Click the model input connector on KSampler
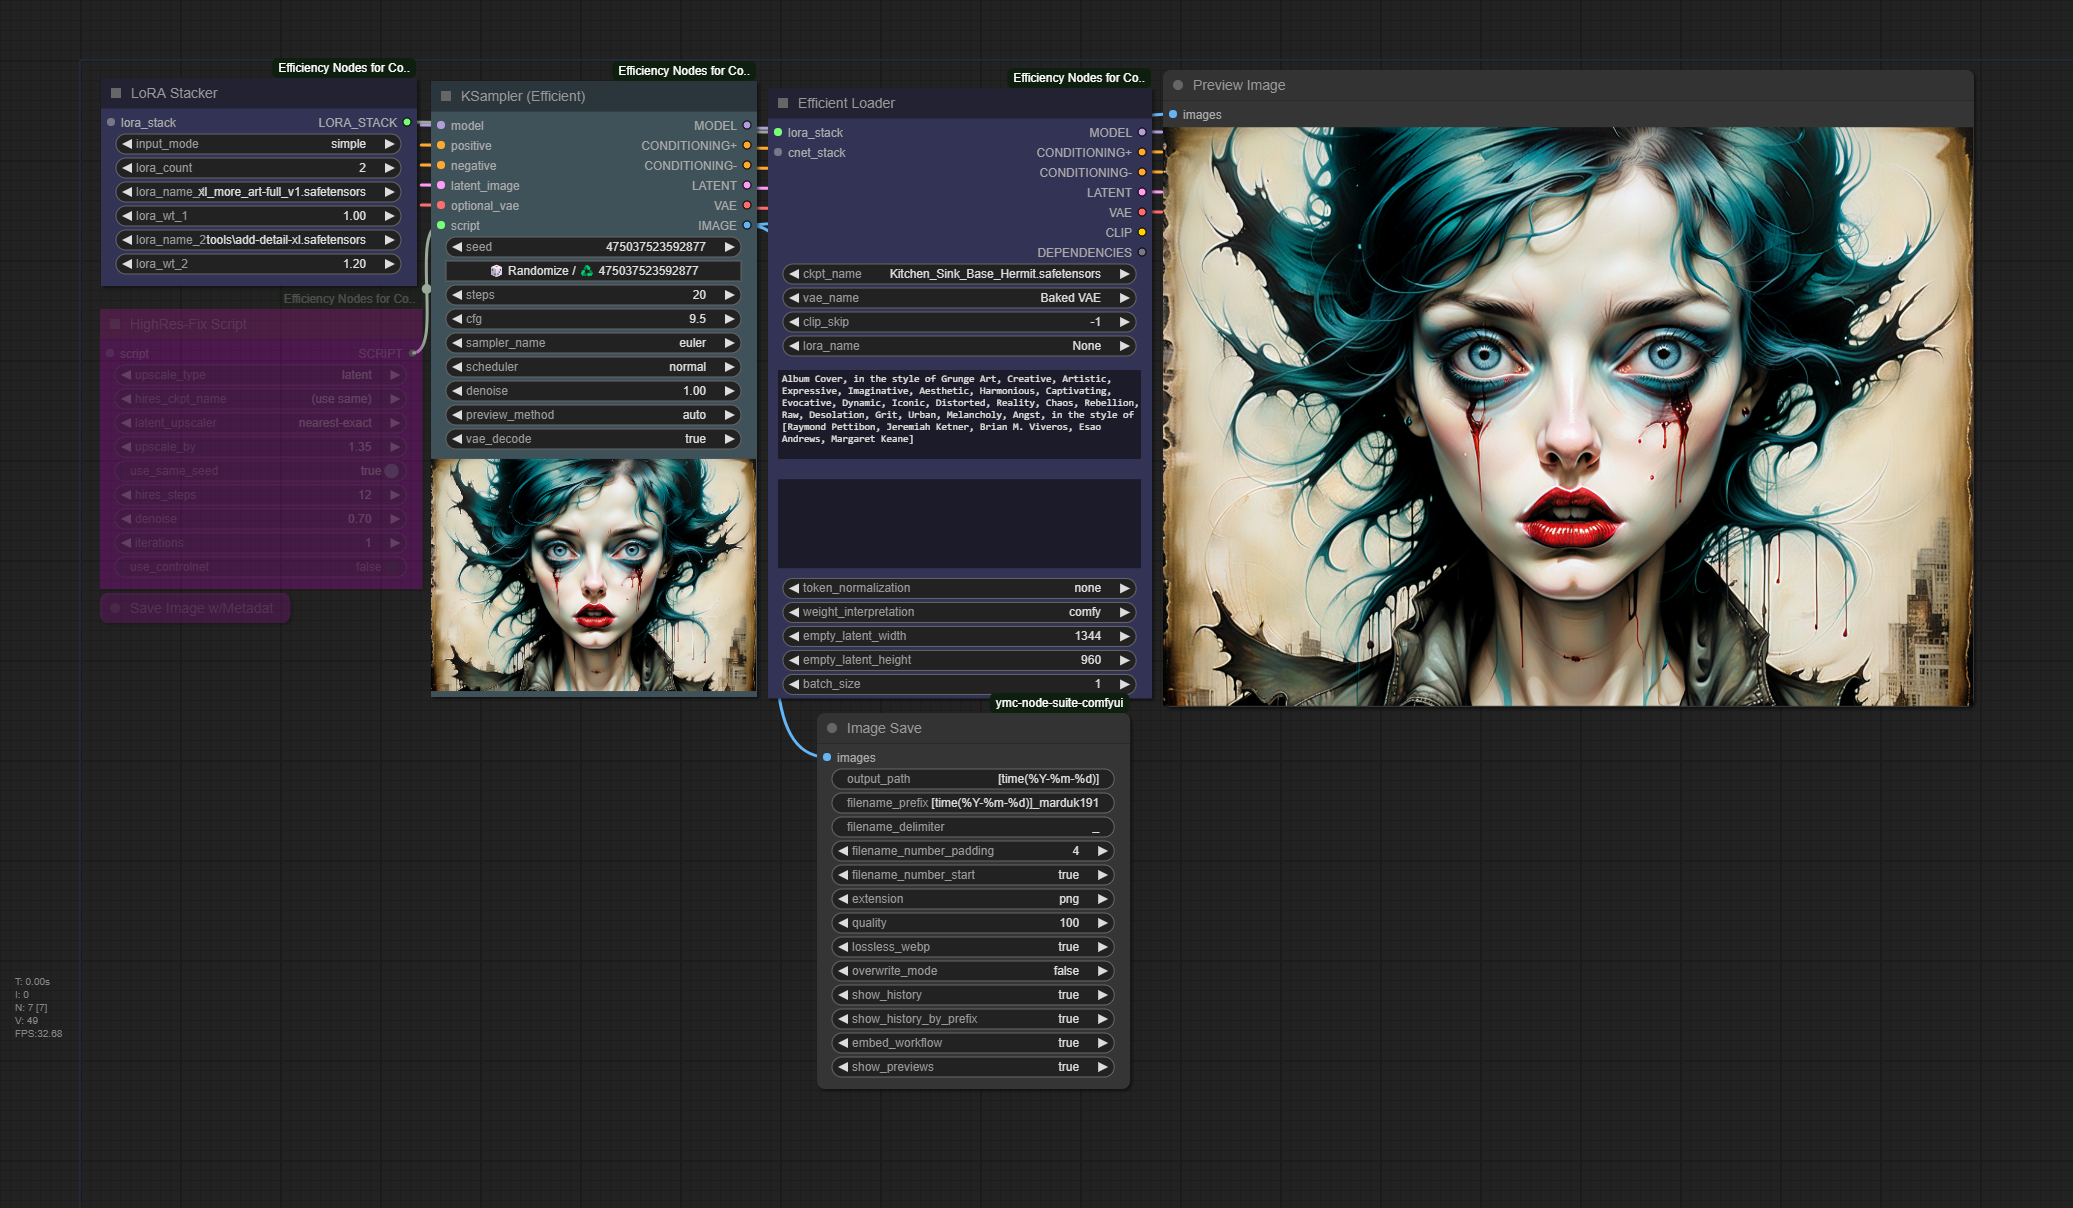 [x=441, y=125]
